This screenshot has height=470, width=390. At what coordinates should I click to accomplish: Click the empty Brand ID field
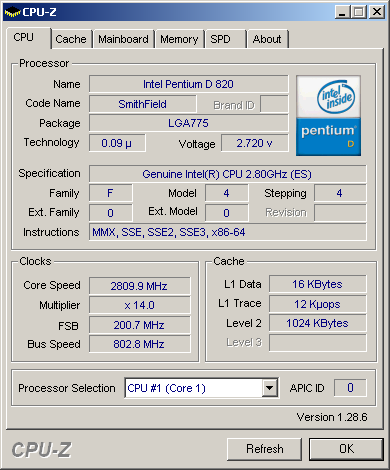(274, 104)
